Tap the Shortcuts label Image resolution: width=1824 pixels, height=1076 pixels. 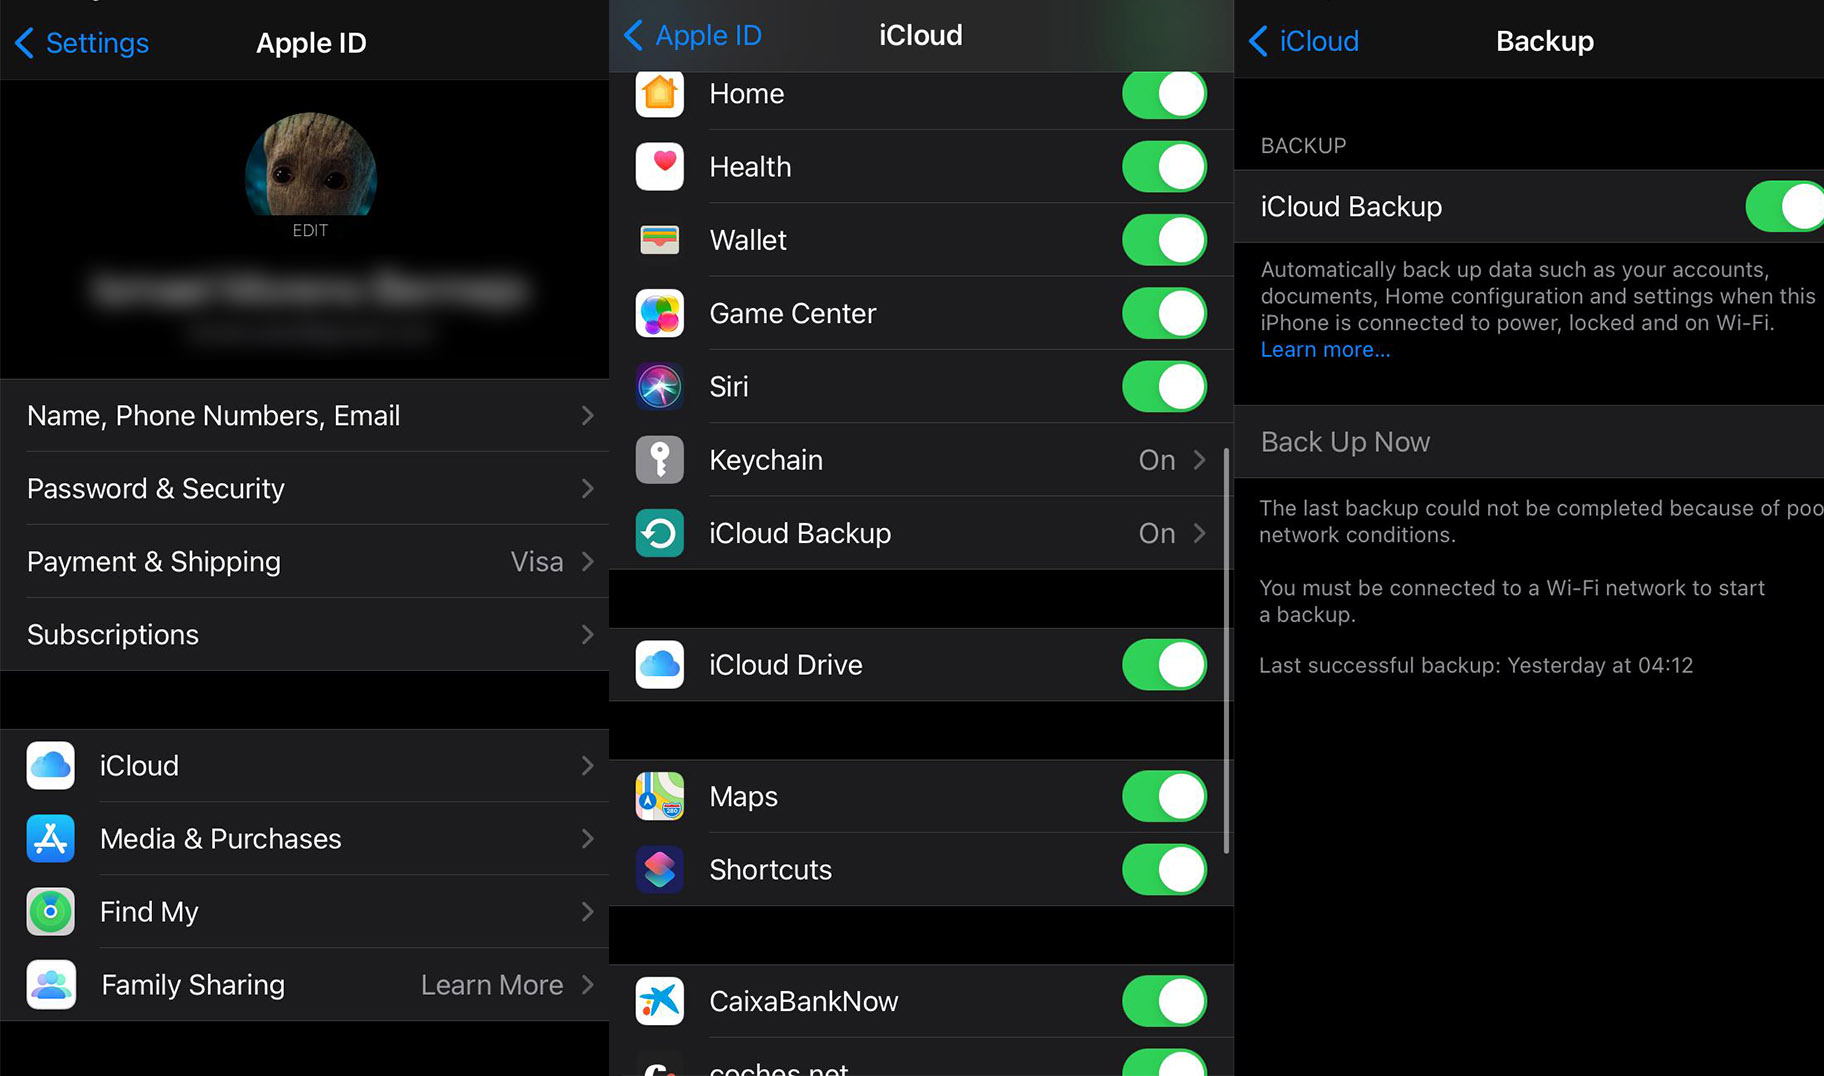pos(770,870)
